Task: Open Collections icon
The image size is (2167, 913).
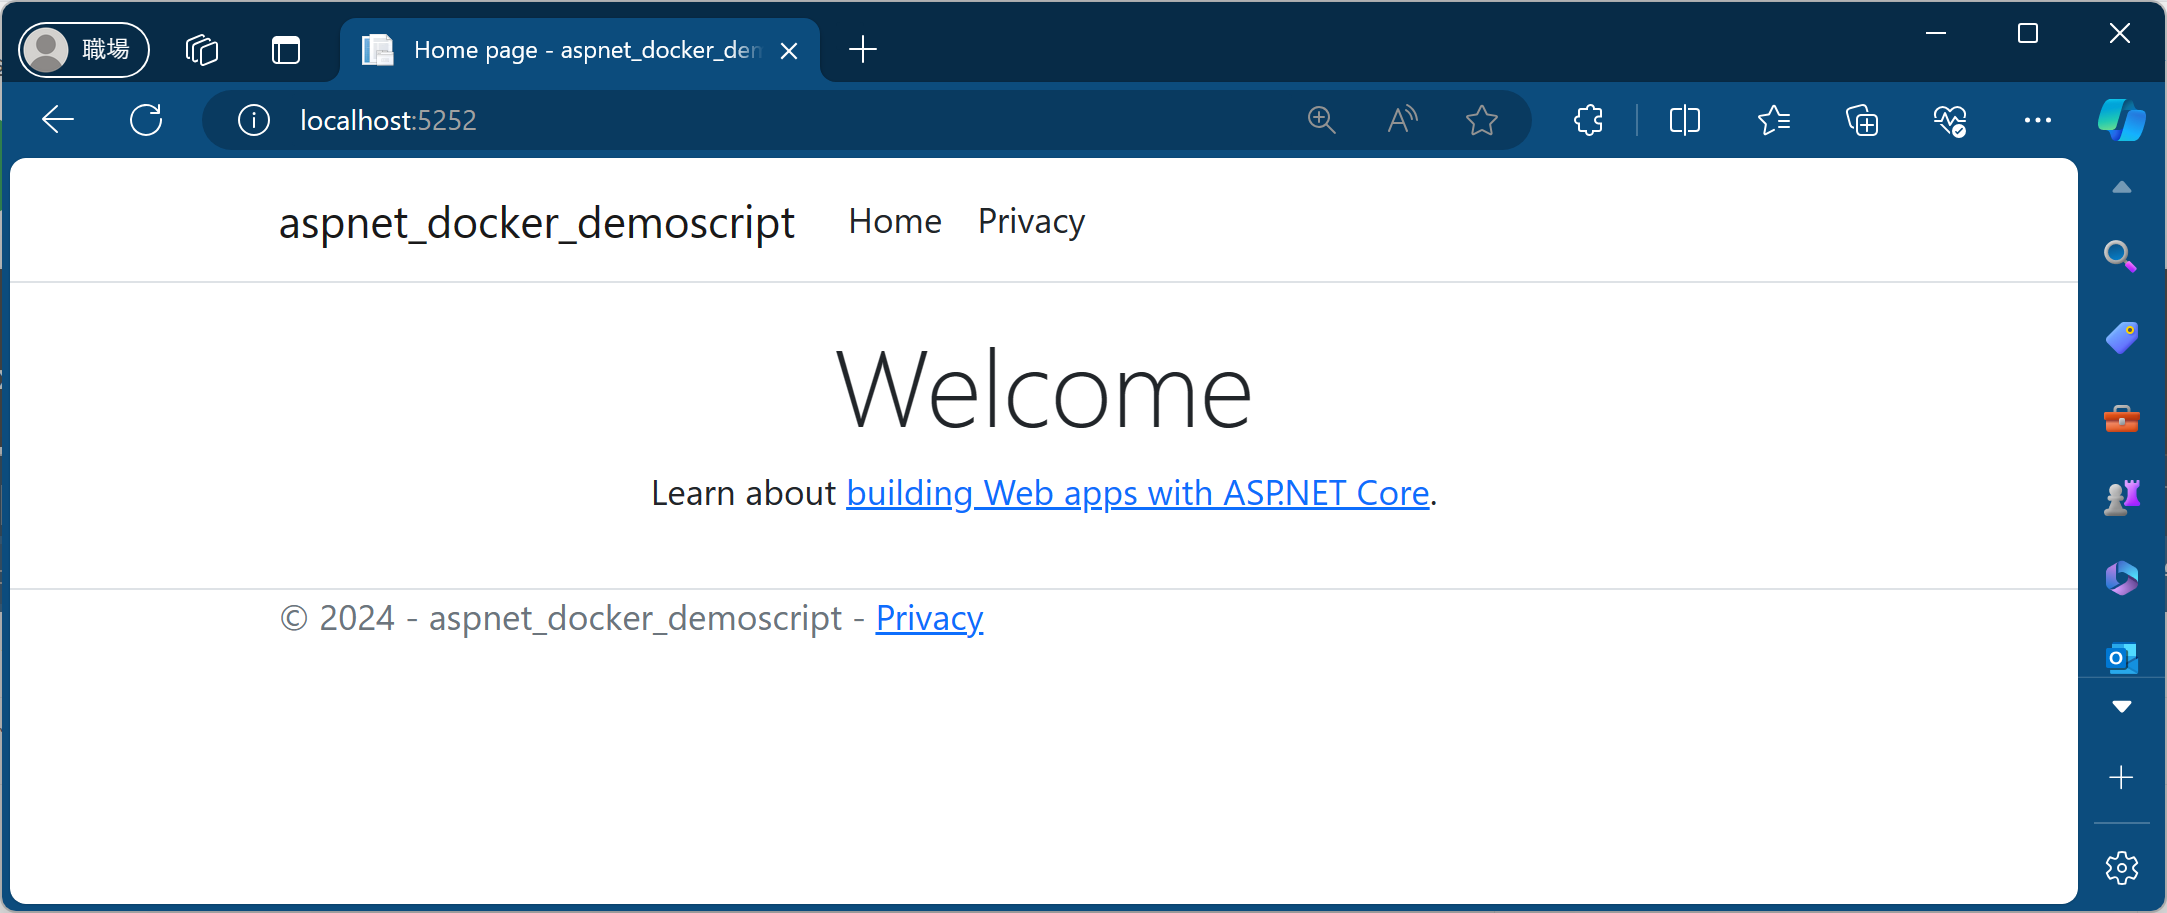Action: click(x=1862, y=120)
